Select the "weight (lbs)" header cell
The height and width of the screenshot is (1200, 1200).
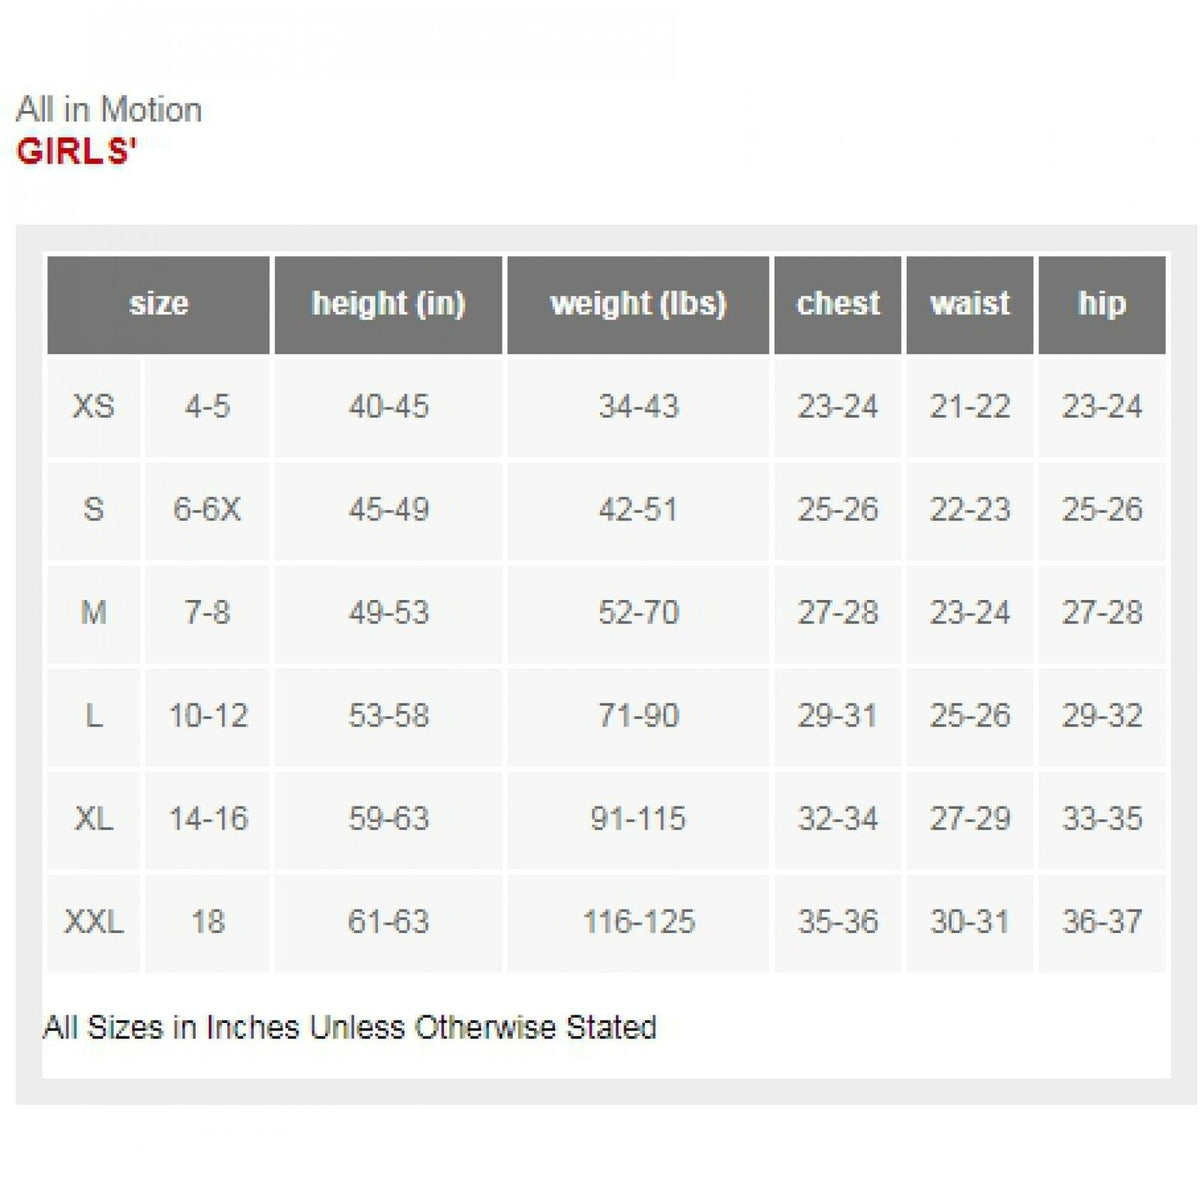638,304
